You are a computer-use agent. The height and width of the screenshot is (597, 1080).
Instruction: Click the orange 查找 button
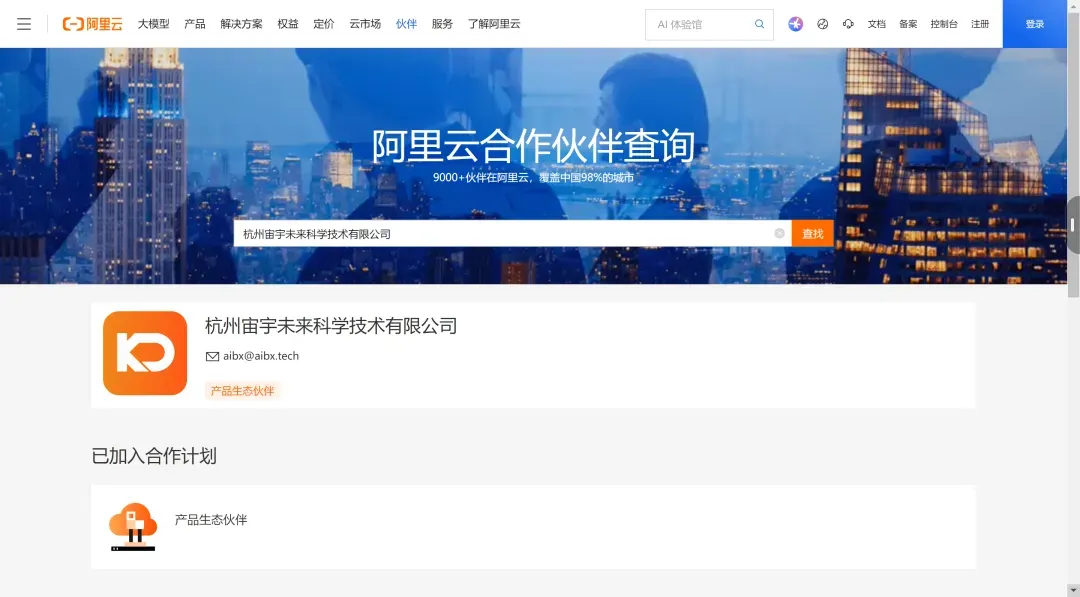[813, 233]
